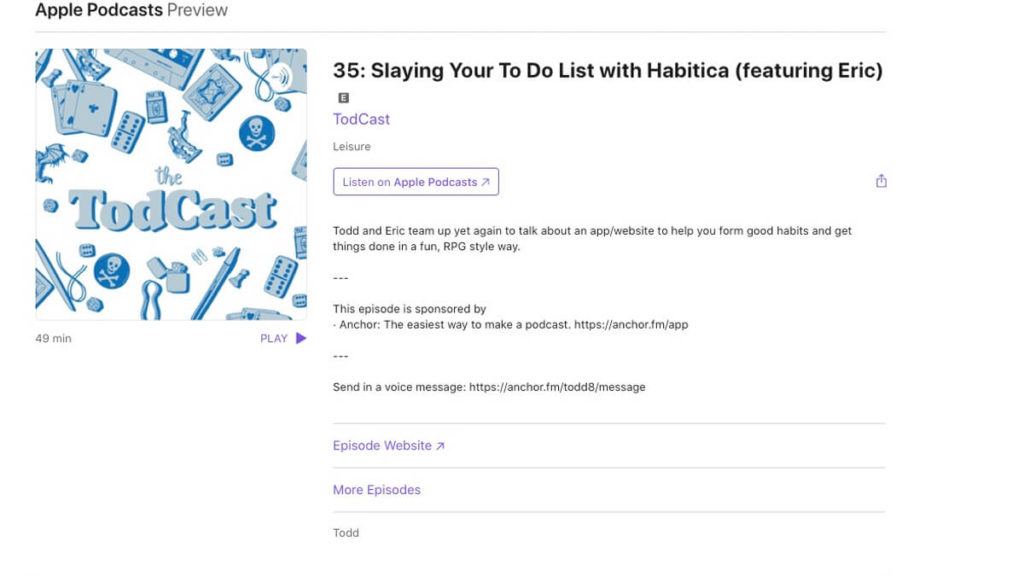Click the anchor.fm/todd8/message voice message URL

557,387
